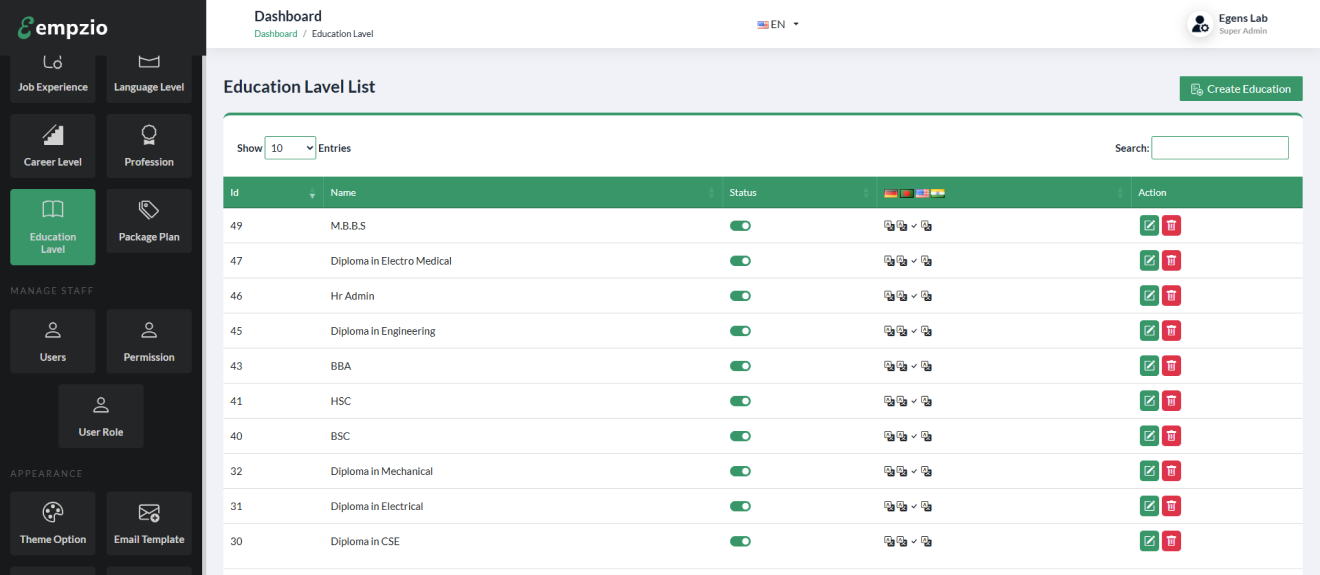Image resolution: width=1320 pixels, height=575 pixels.
Task: Open the Show entries count dropdown
Action: [290, 148]
